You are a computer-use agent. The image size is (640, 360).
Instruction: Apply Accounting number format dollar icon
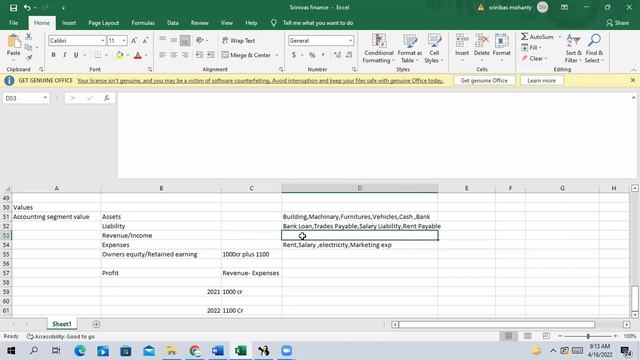[x=294, y=55]
